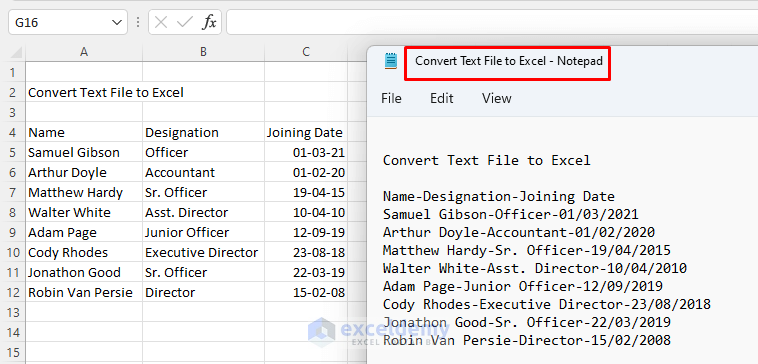
Task: Open Insert Function fx button
Action: click(209, 22)
